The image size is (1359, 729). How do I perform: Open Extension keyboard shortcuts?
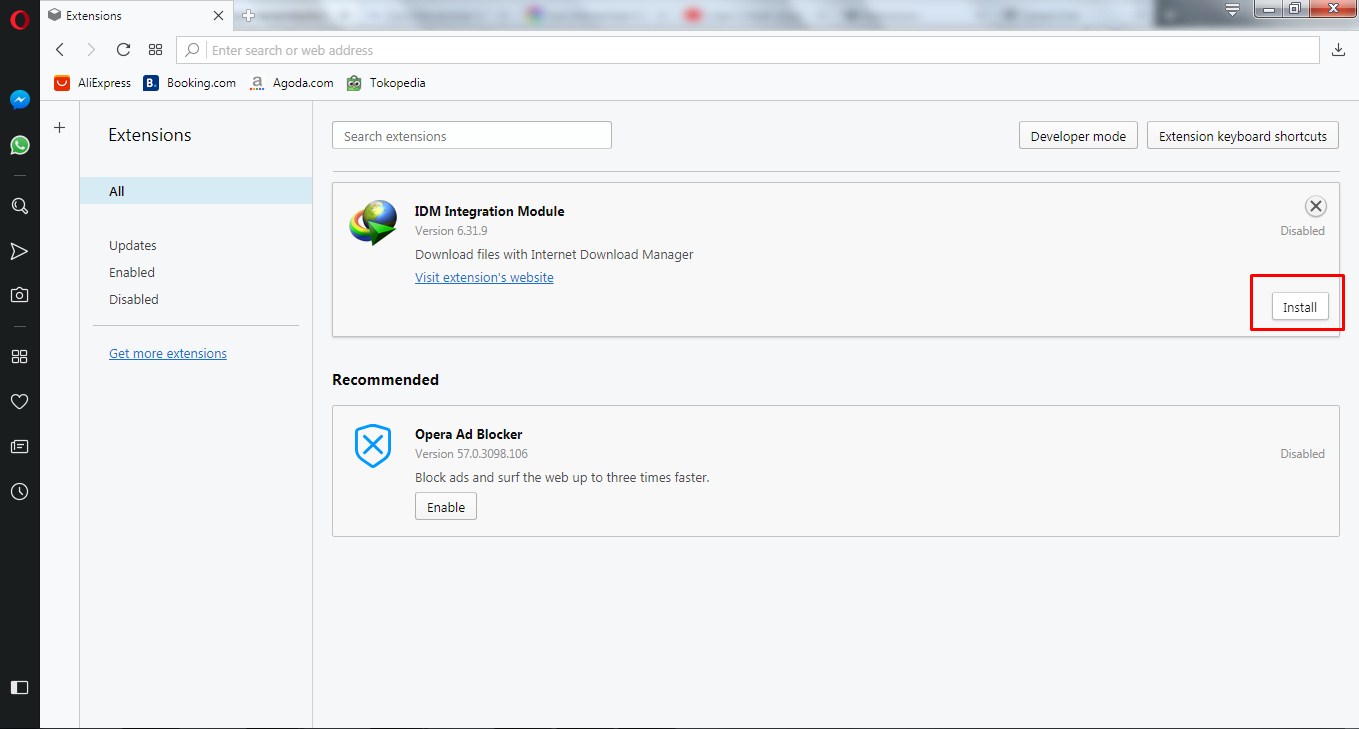[1243, 136]
